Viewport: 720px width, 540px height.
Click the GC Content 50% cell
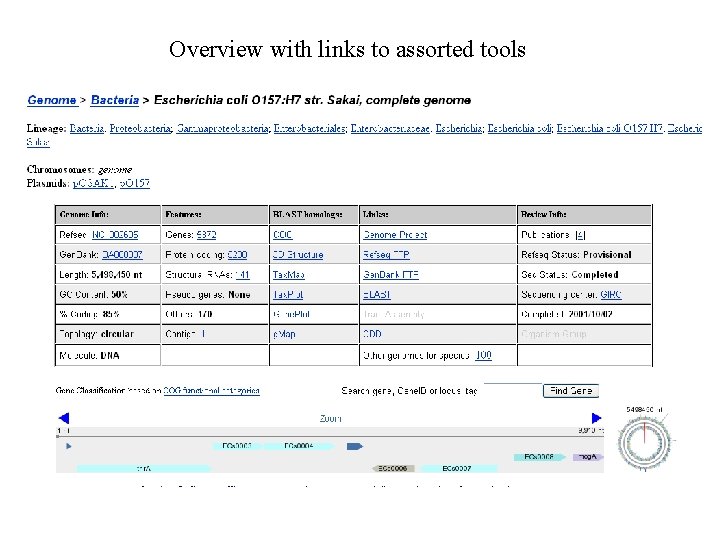click(108, 294)
